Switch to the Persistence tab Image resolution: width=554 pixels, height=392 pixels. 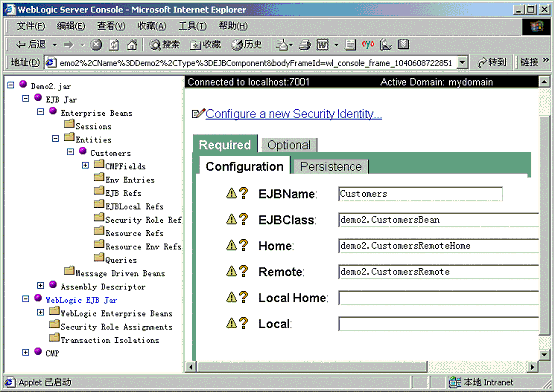pyautogui.click(x=331, y=166)
